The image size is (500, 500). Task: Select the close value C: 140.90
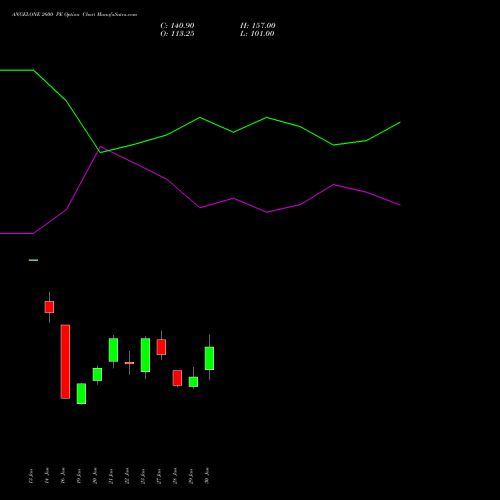(x=177, y=26)
